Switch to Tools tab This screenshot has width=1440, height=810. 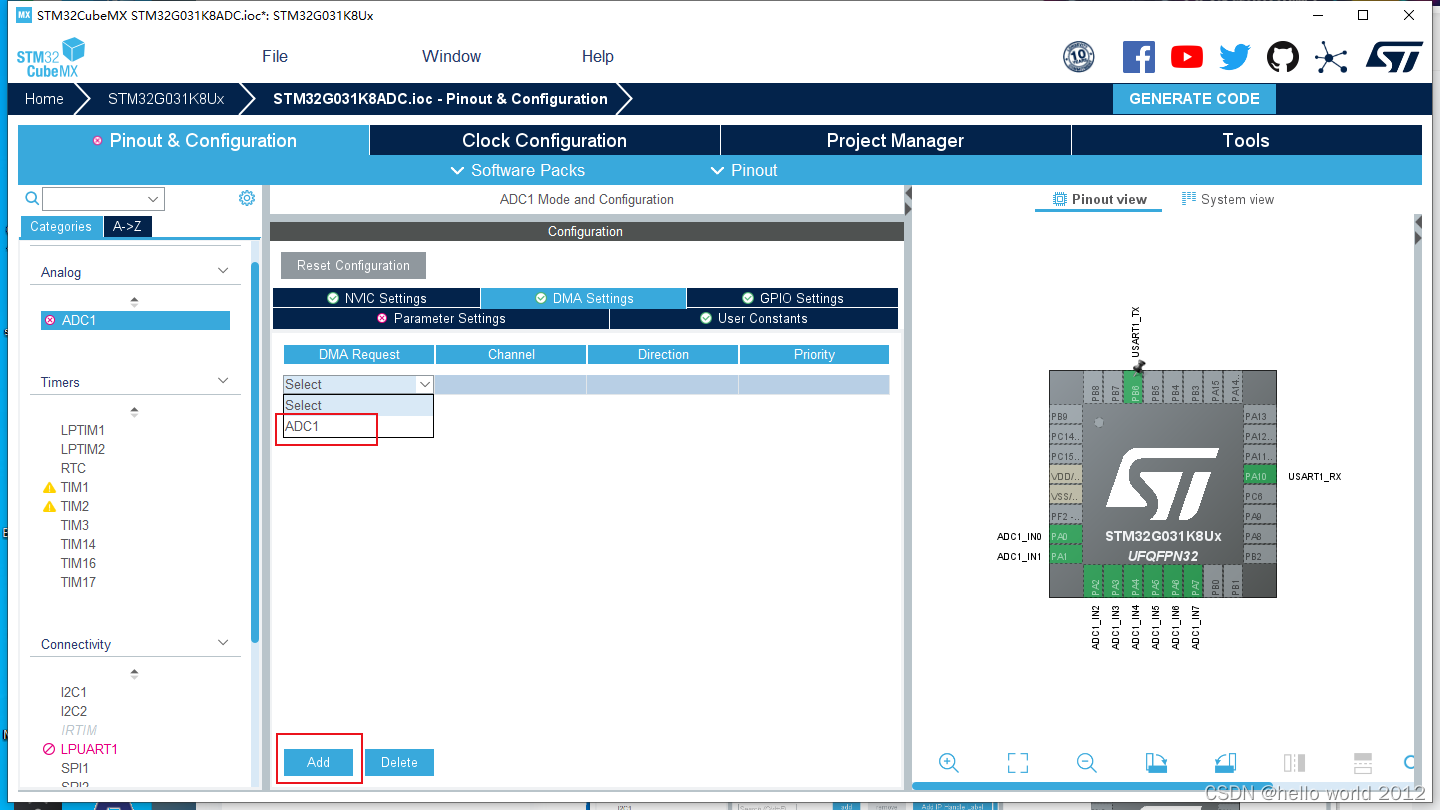1246,140
